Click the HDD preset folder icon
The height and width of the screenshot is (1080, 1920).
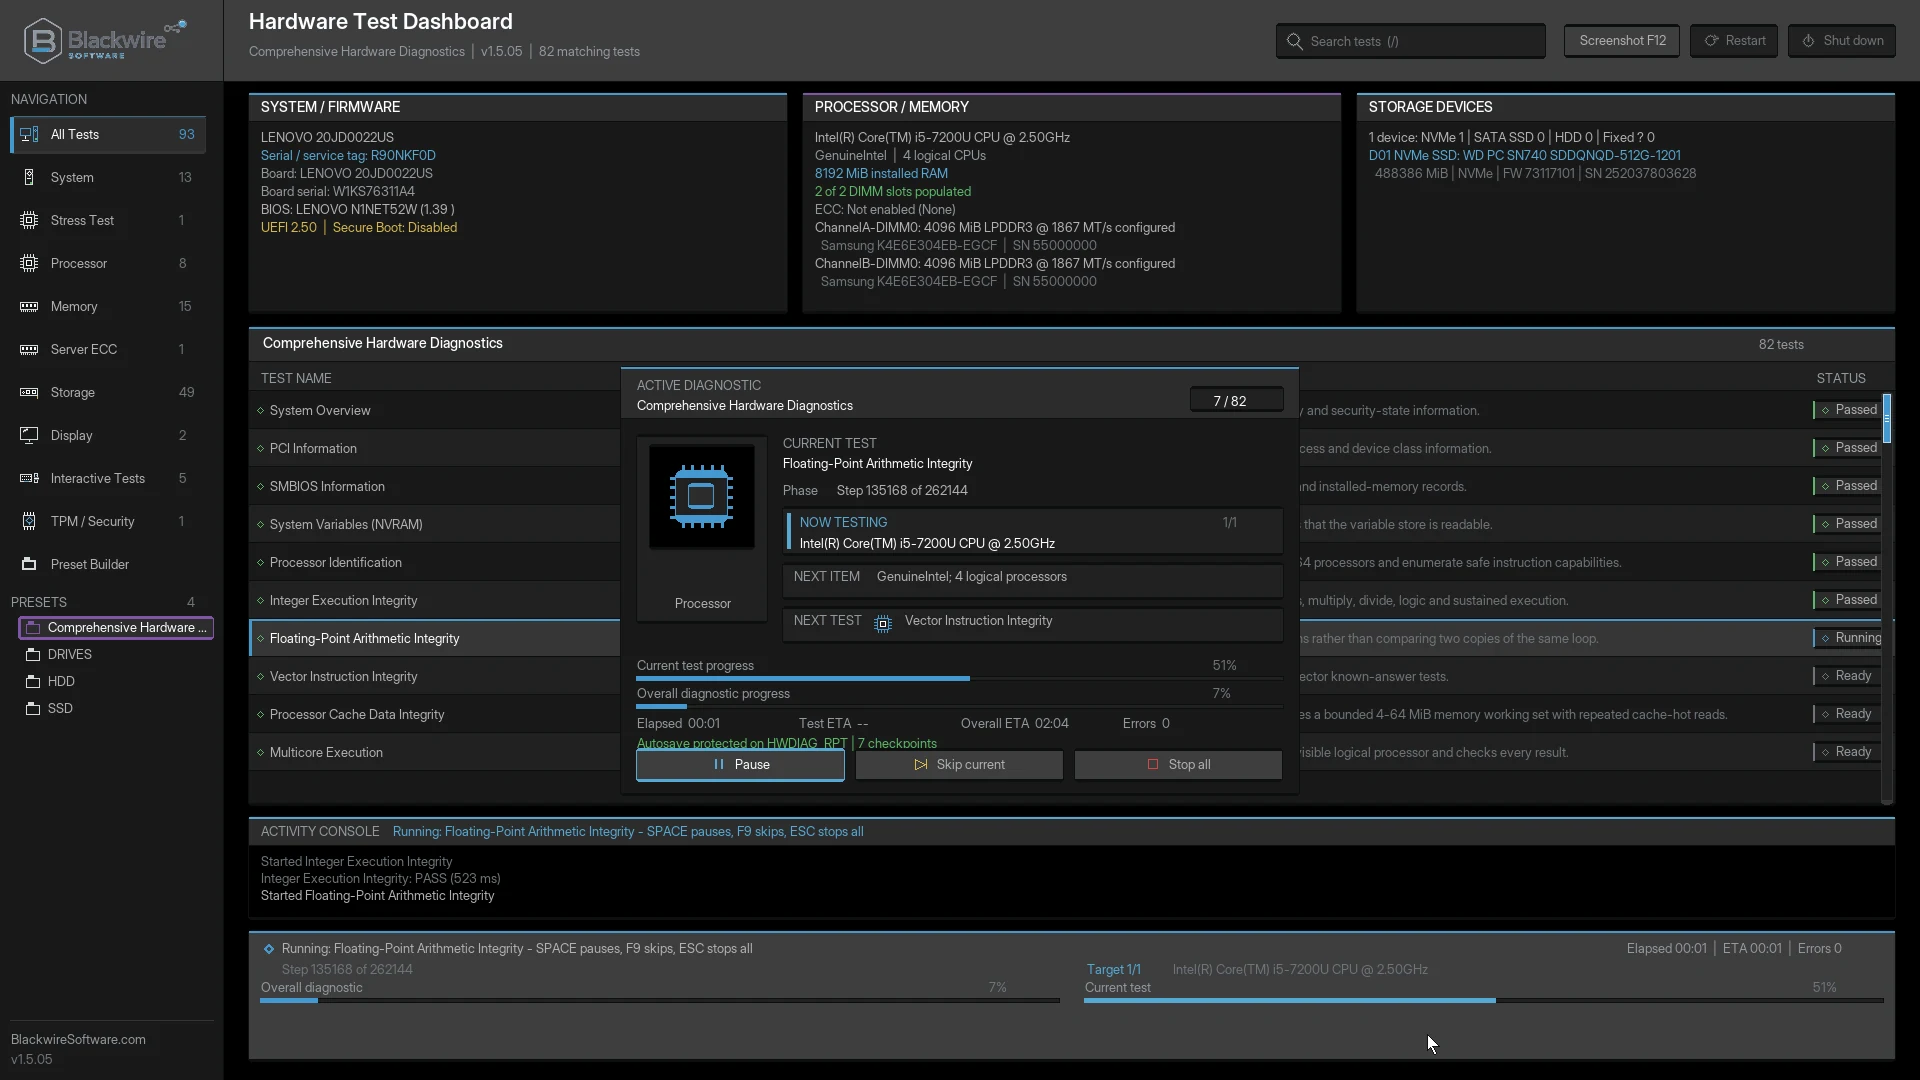(x=33, y=682)
